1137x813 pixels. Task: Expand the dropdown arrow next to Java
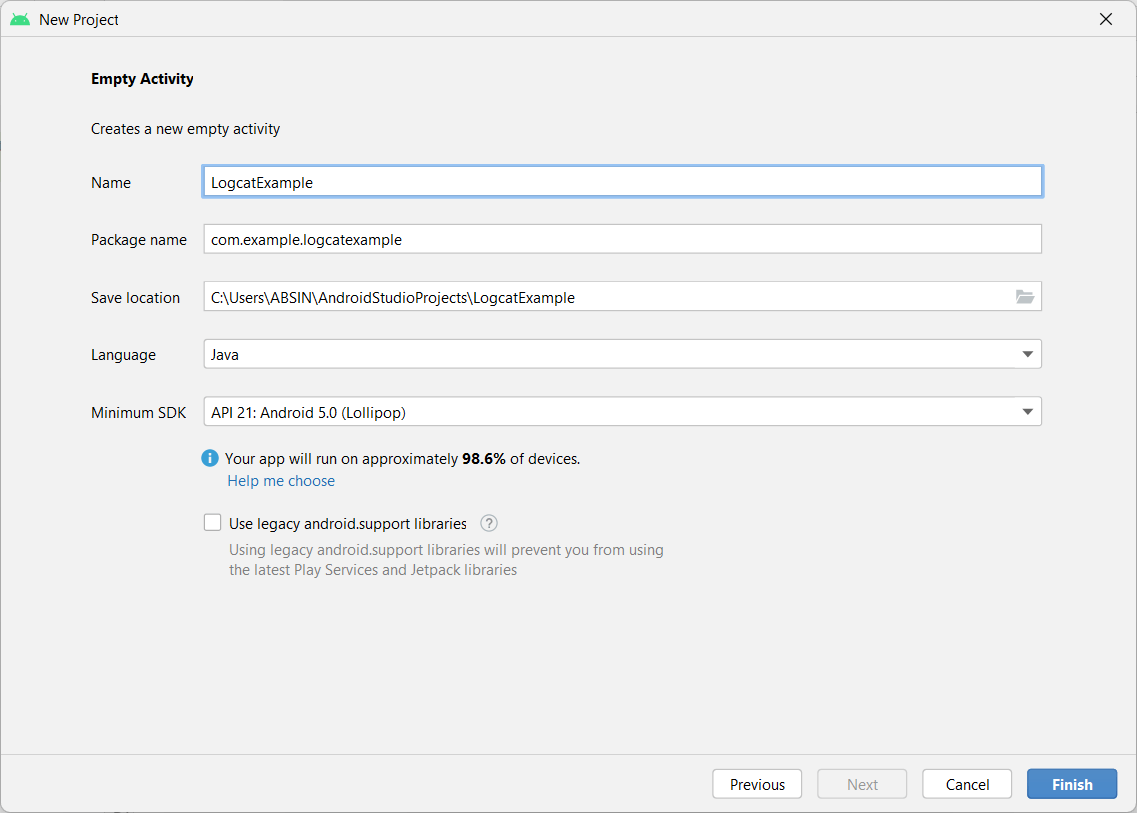(x=1028, y=354)
